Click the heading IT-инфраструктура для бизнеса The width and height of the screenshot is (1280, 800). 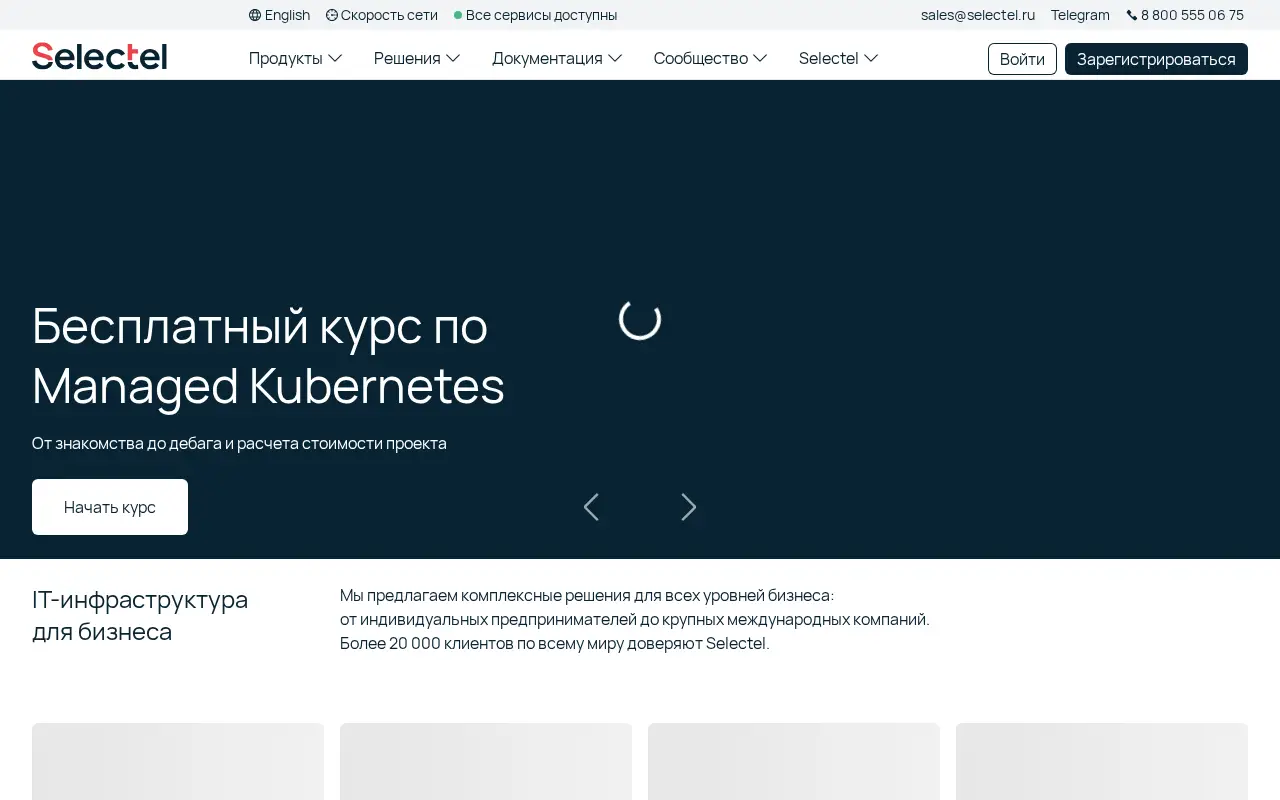(140, 616)
